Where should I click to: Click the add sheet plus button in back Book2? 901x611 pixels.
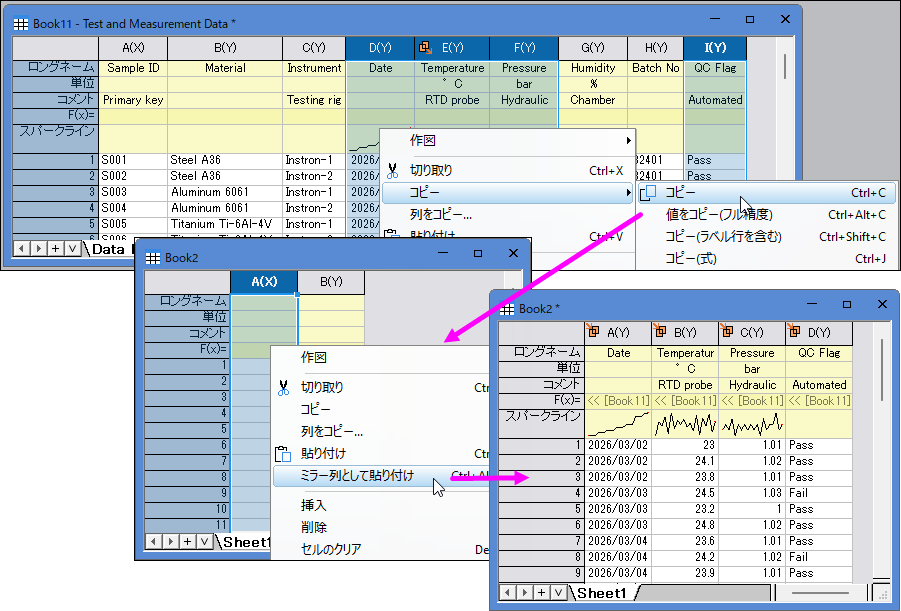tap(187, 541)
